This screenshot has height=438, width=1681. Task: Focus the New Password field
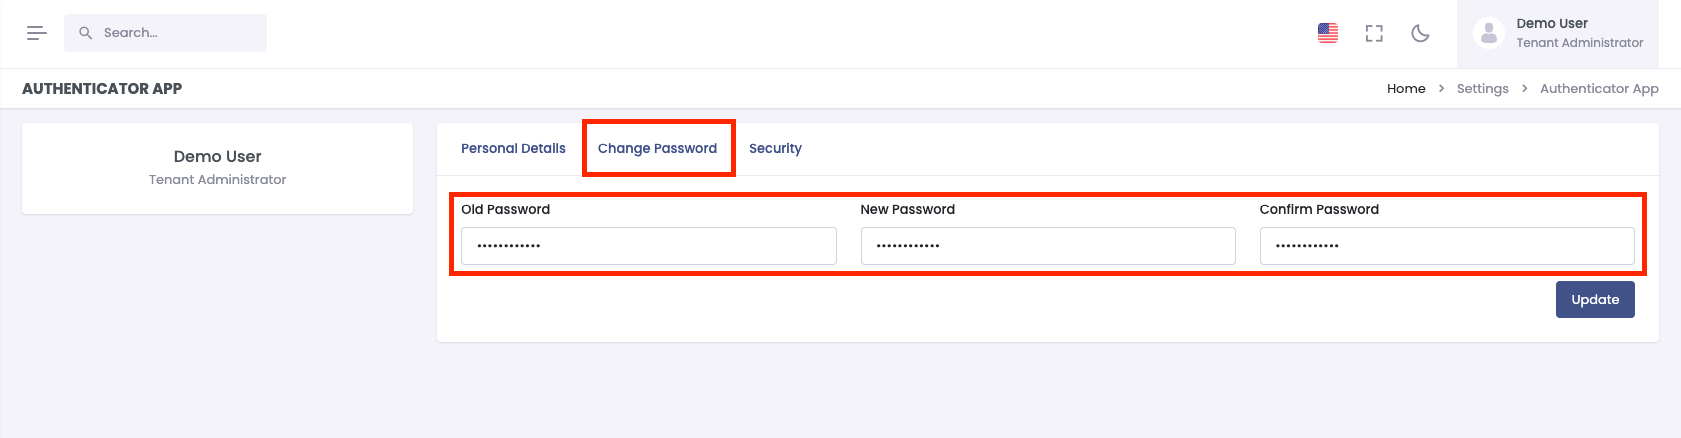tap(1047, 246)
